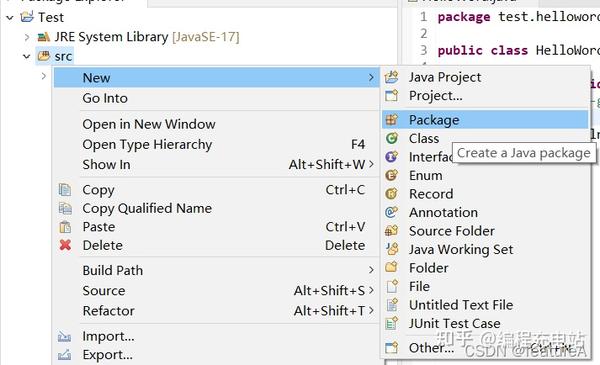Click 'src' folder label in tree

tap(63, 57)
